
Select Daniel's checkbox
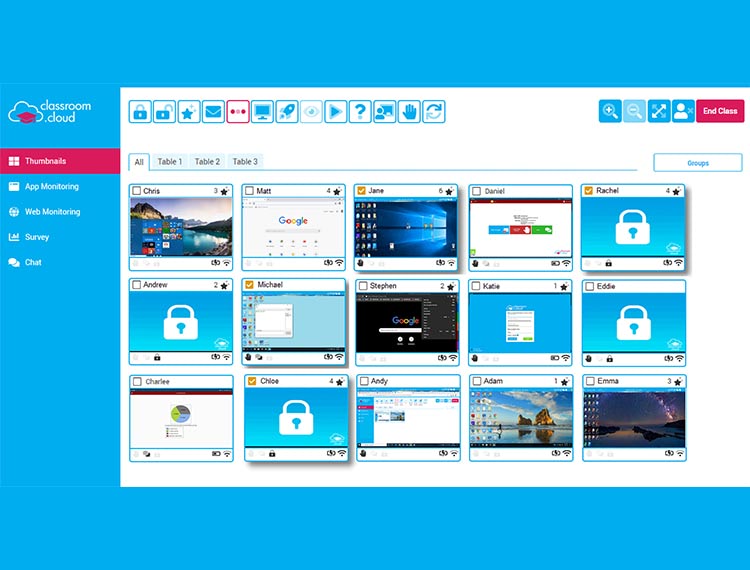(x=476, y=191)
